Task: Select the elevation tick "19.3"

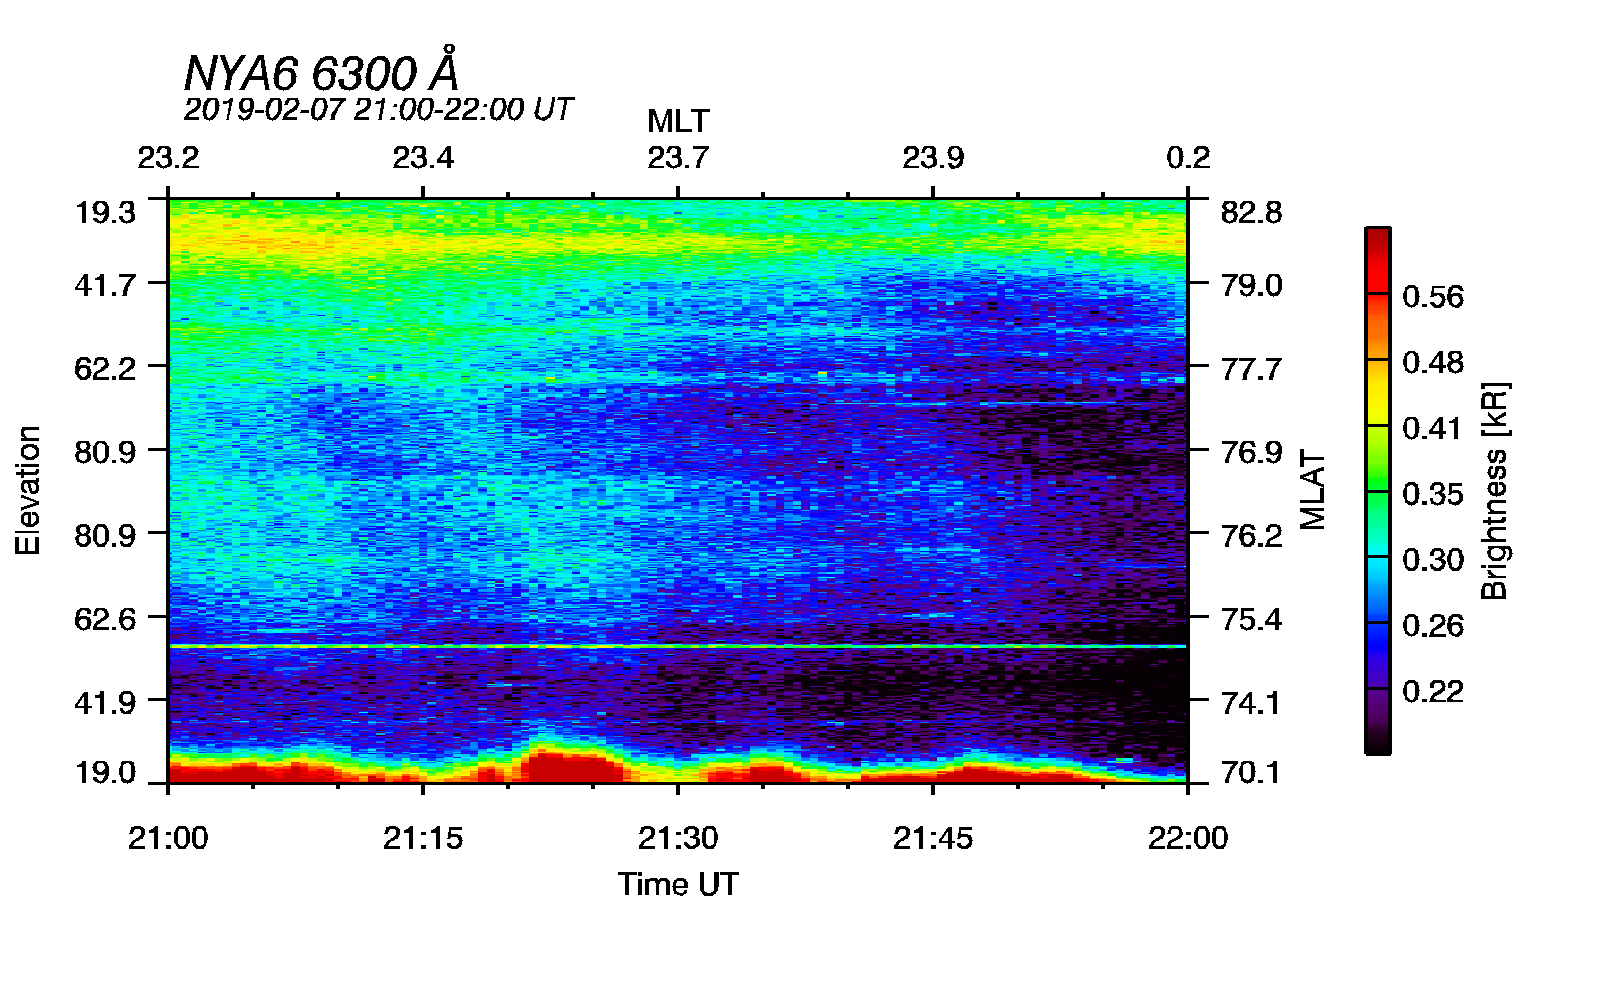Action: (105, 212)
